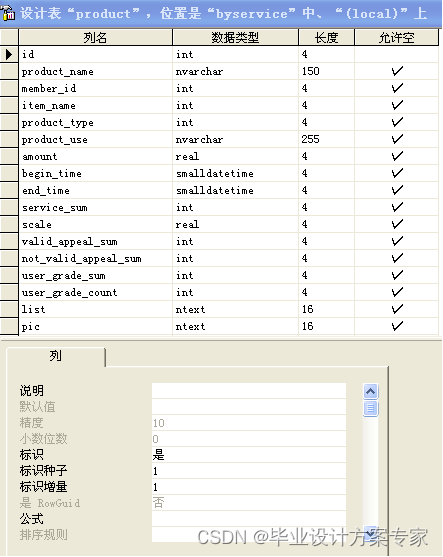
Task: Toggle allow-null for end_time
Action: pos(397,191)
